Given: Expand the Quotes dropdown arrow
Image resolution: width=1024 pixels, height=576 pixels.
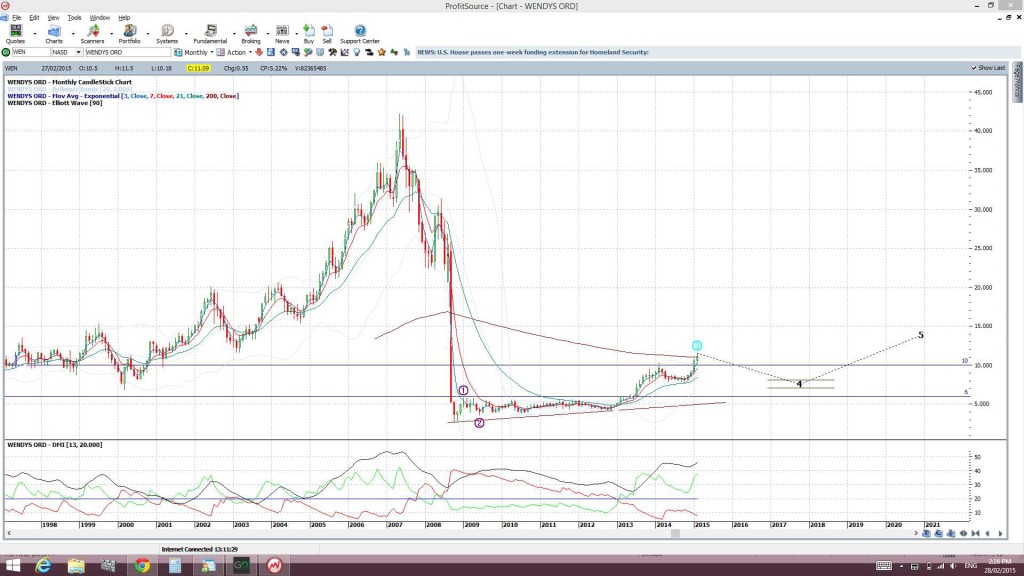Looking at the screenshot, I should click(x=35, y=34).
